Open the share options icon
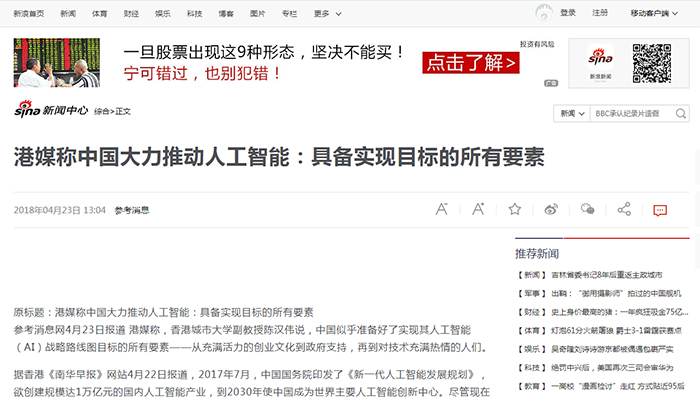The image size is (700, 400). pyautogui.click(x=624, y=209)
